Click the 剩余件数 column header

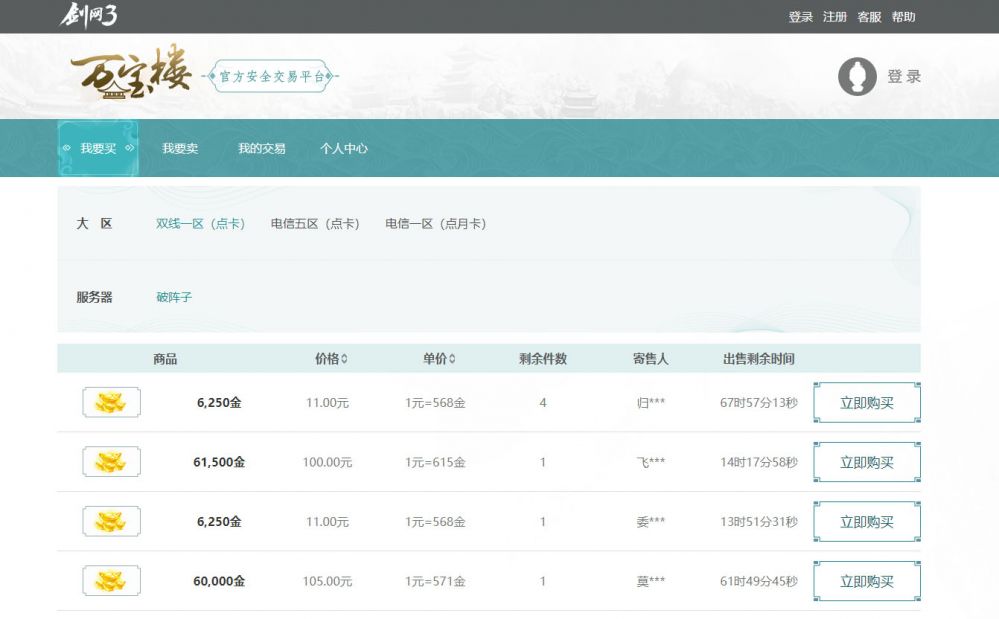click(543, 359)
